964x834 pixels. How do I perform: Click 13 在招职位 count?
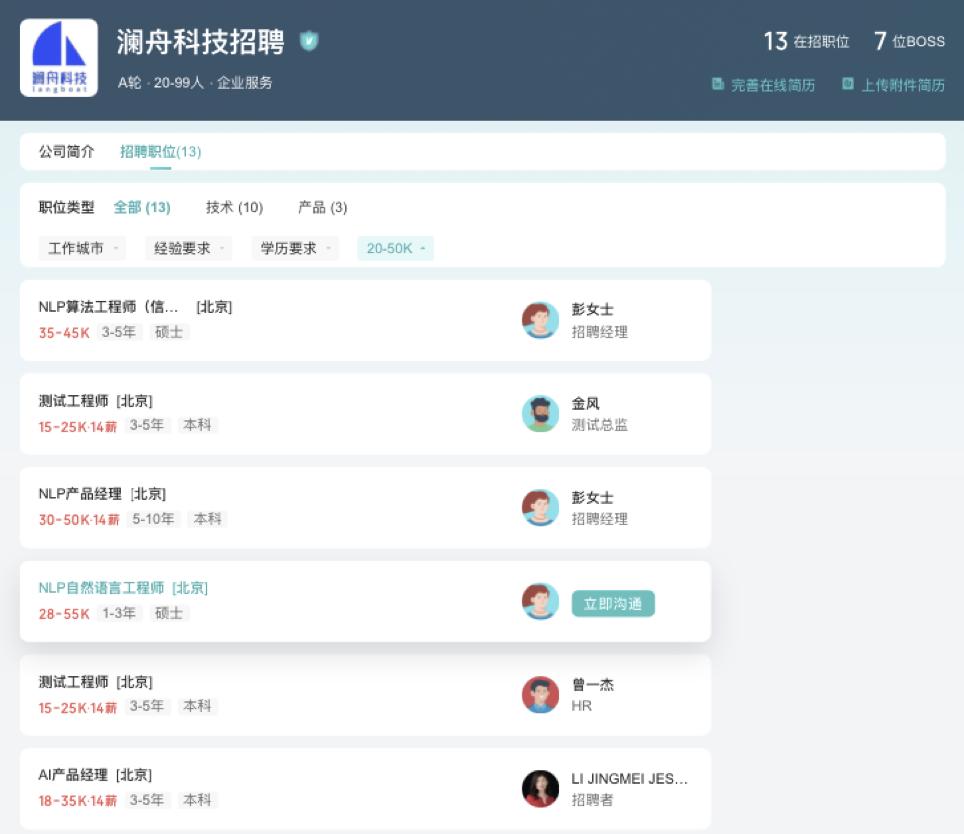coord(806,41)
